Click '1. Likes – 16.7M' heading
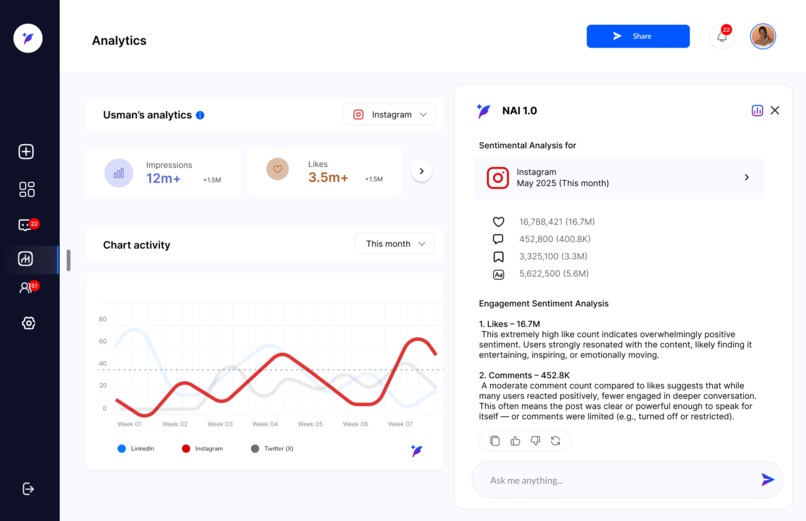The image size is (806, 521). coord(509,324)
